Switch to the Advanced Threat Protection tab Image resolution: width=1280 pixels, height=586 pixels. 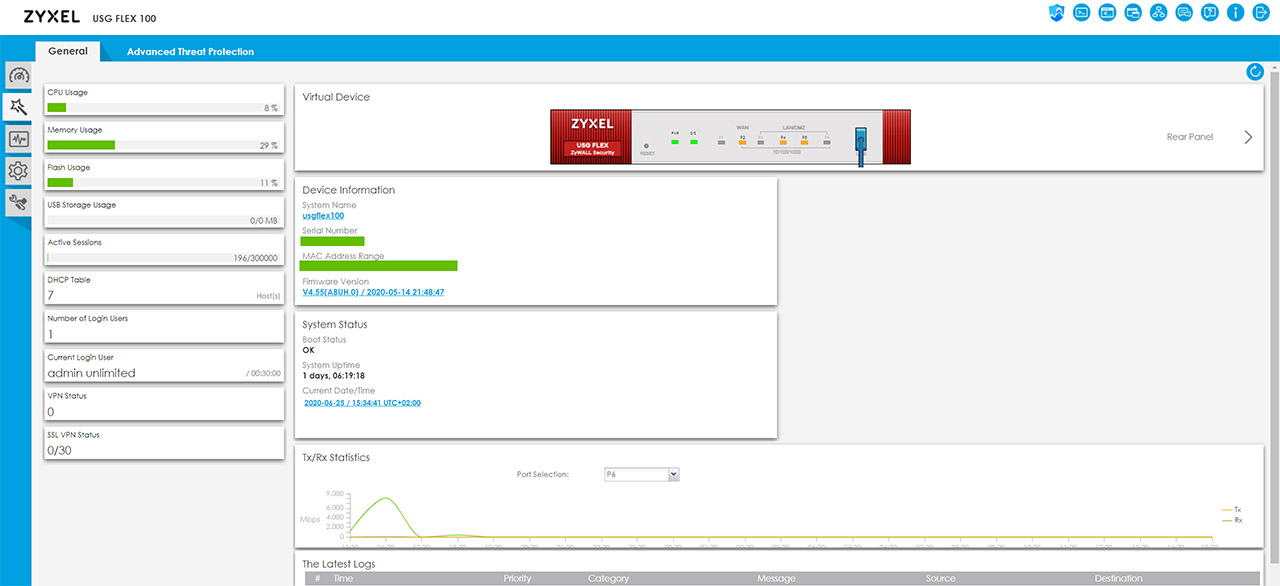click(x=190, y=52)
